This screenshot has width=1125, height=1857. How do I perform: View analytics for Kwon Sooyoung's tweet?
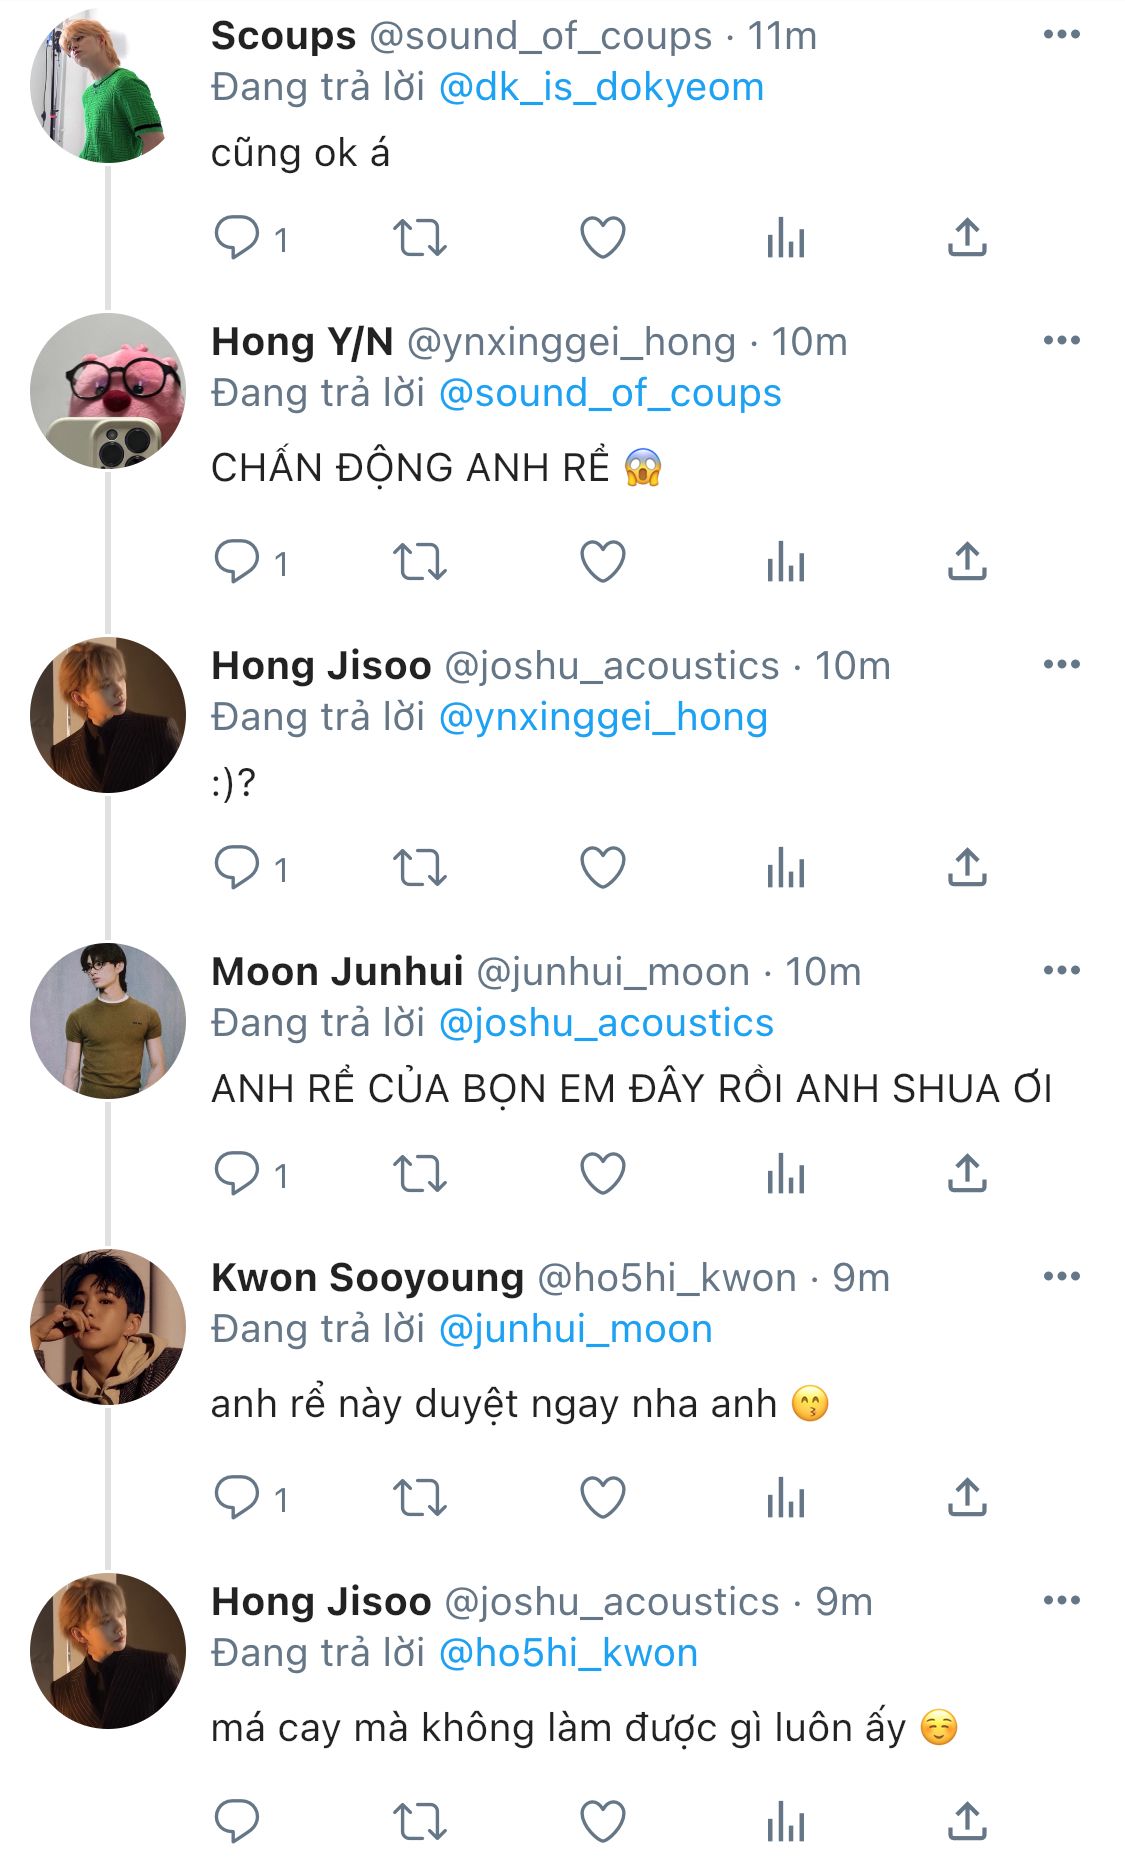[x=786, y=1498]
